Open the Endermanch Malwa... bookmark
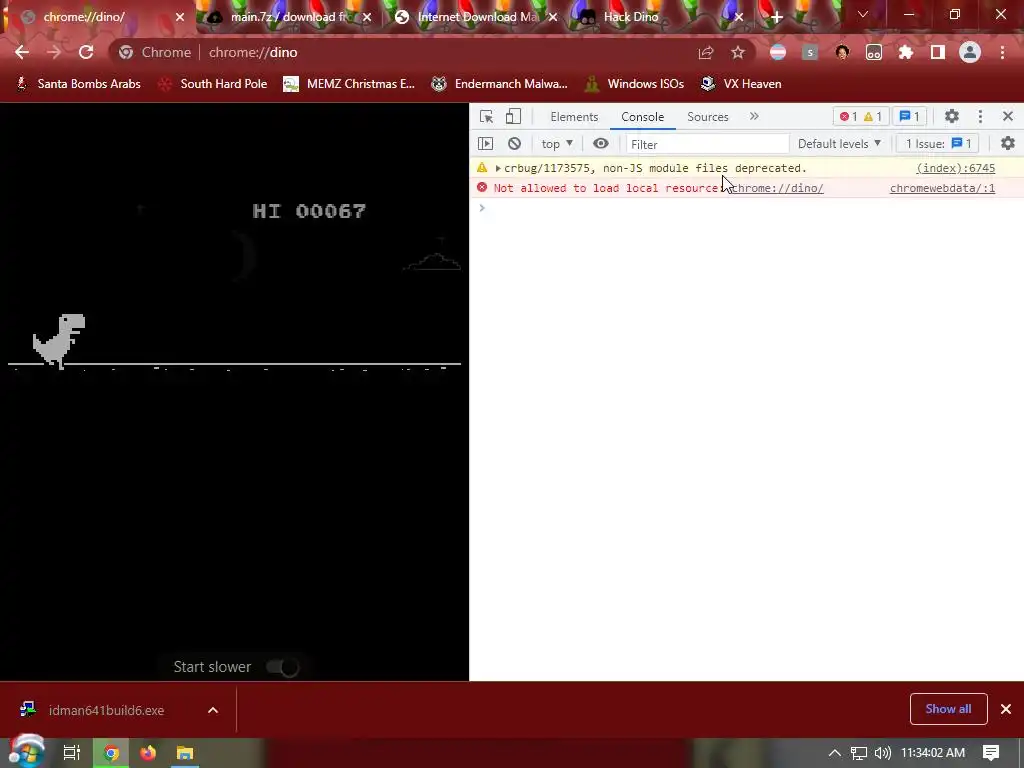The width and height of the screenshot is (1024, 768). 500,84
